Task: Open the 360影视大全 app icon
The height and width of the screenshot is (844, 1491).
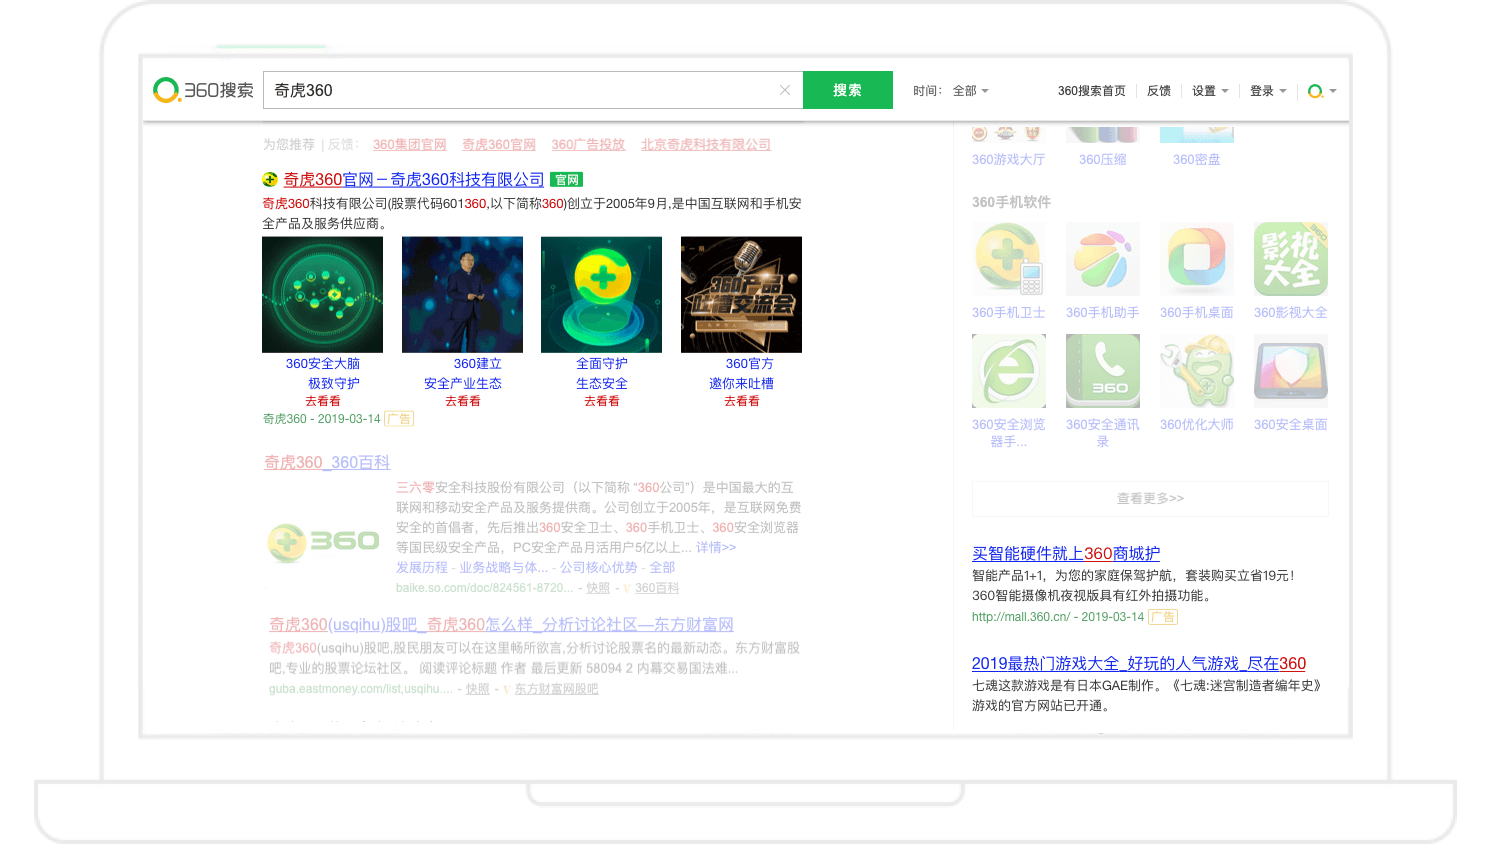Action: pos(1291,259)
